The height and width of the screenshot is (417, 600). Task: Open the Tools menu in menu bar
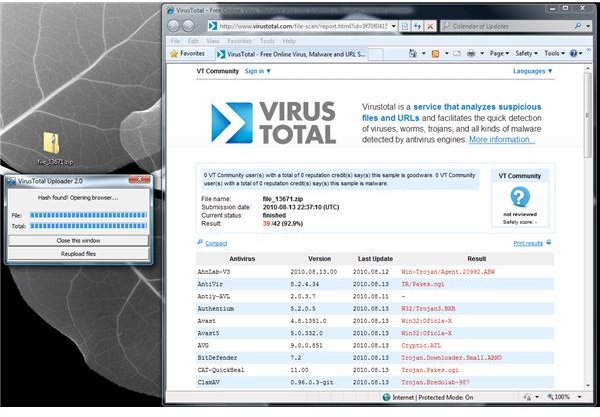tap(267, 41)
